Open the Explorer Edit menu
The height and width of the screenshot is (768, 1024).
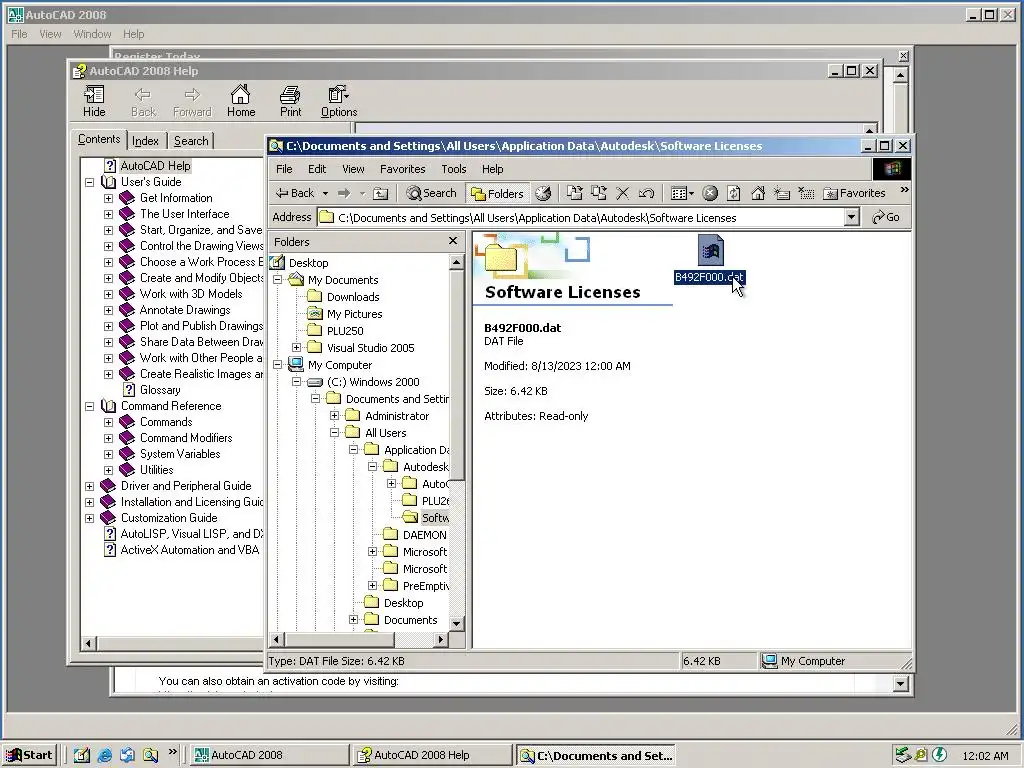pos(317,169)
